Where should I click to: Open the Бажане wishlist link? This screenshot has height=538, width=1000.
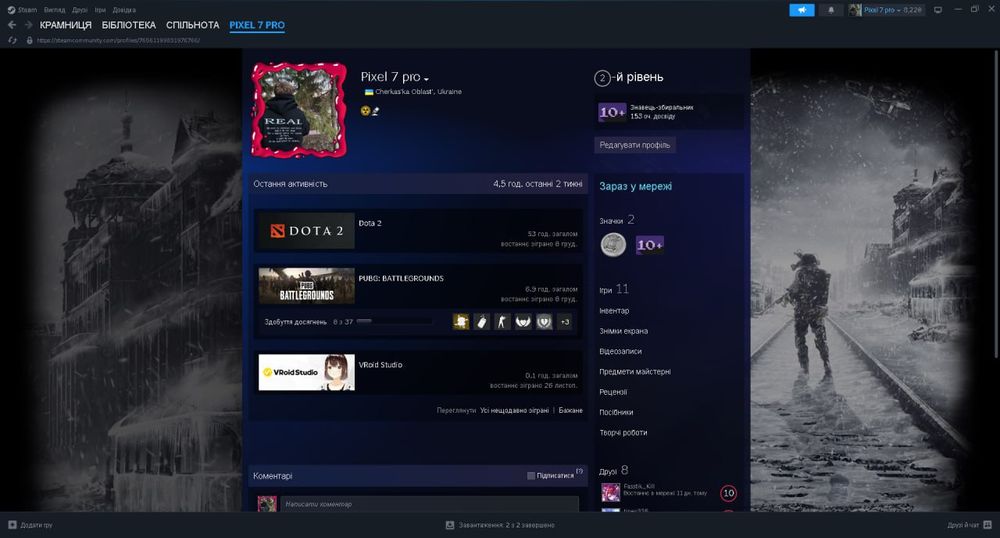570,411
